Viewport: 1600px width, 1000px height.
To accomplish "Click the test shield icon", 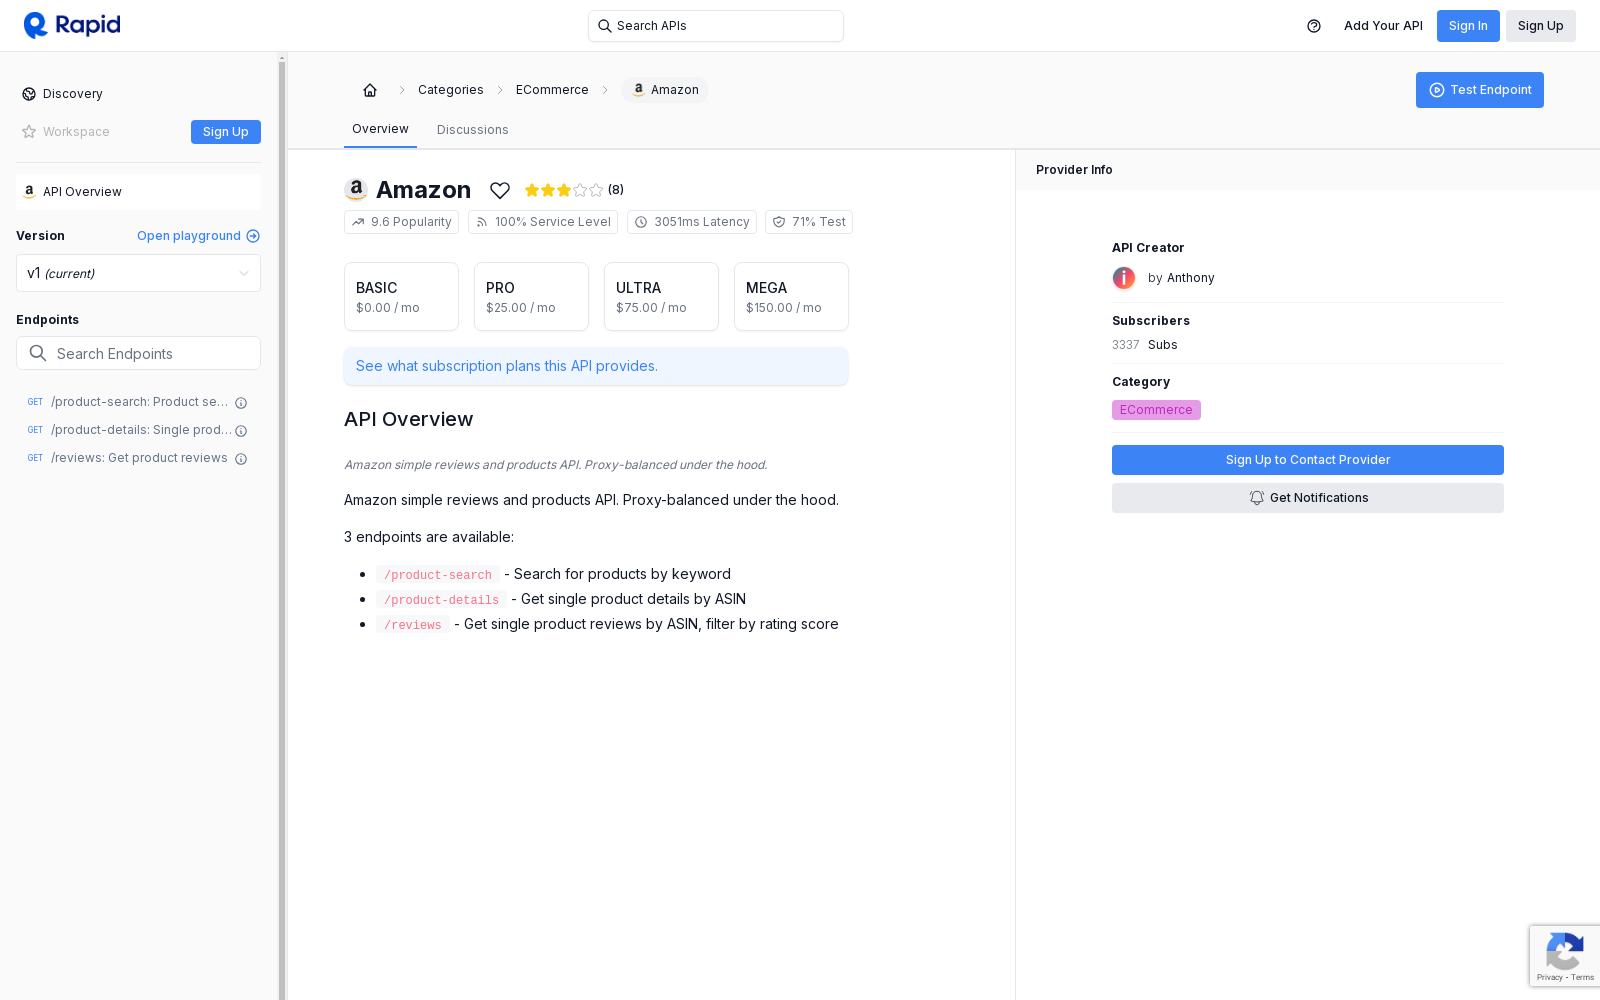I will (x=779, y=222).
